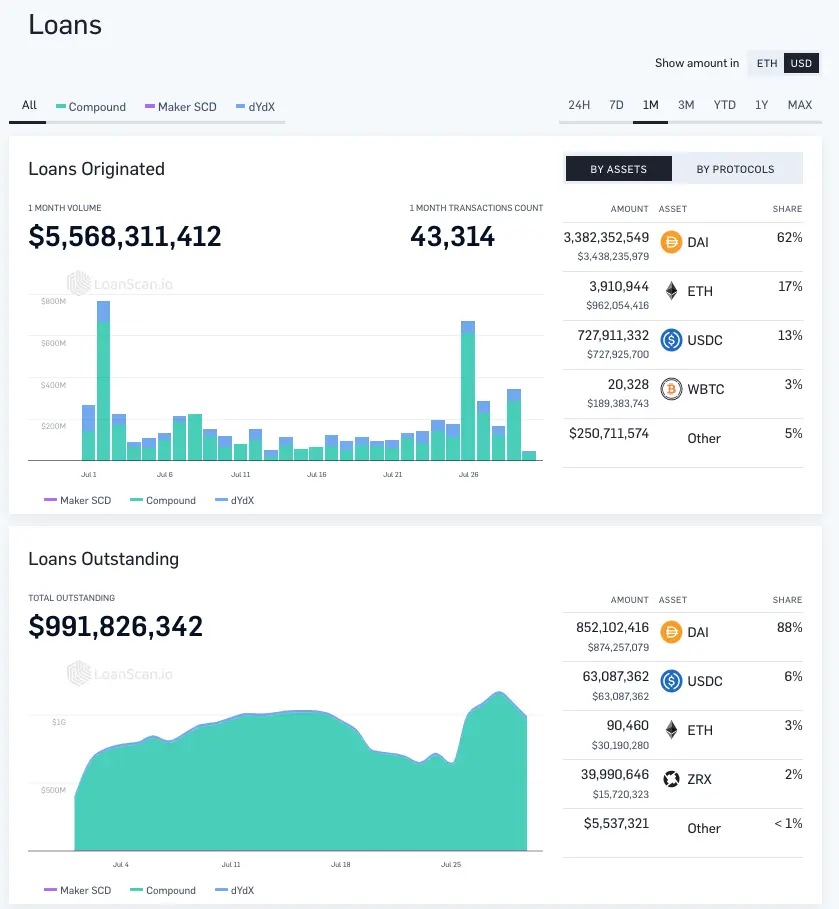Click the USDC icon in Loans Outstanding
The height and width of the screenshot is (909, 839).
tap(671, 681)
